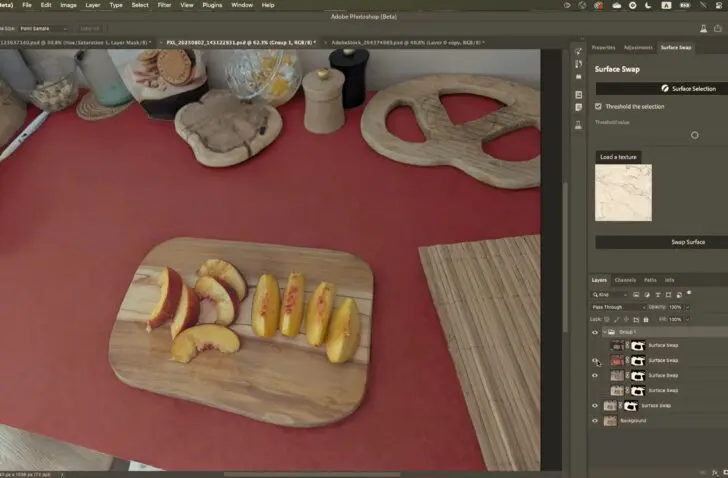The height and width of the screenshot is (478, 728).
Task: Open the Opacity slider dropdown arrow
Action: click(x=688, y=307)
